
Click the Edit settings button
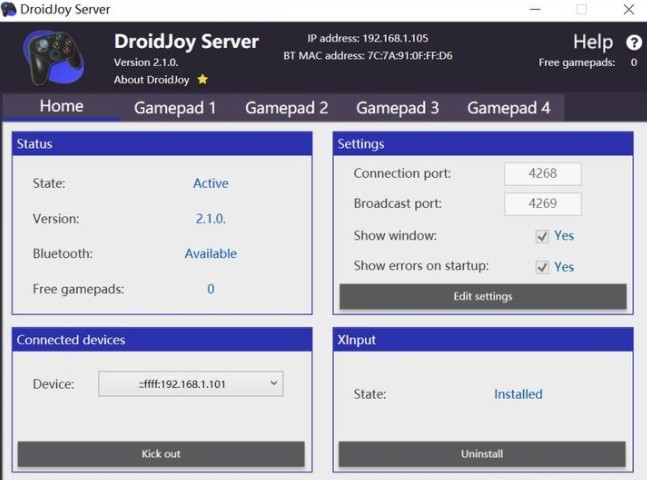[x=483, y=296]
